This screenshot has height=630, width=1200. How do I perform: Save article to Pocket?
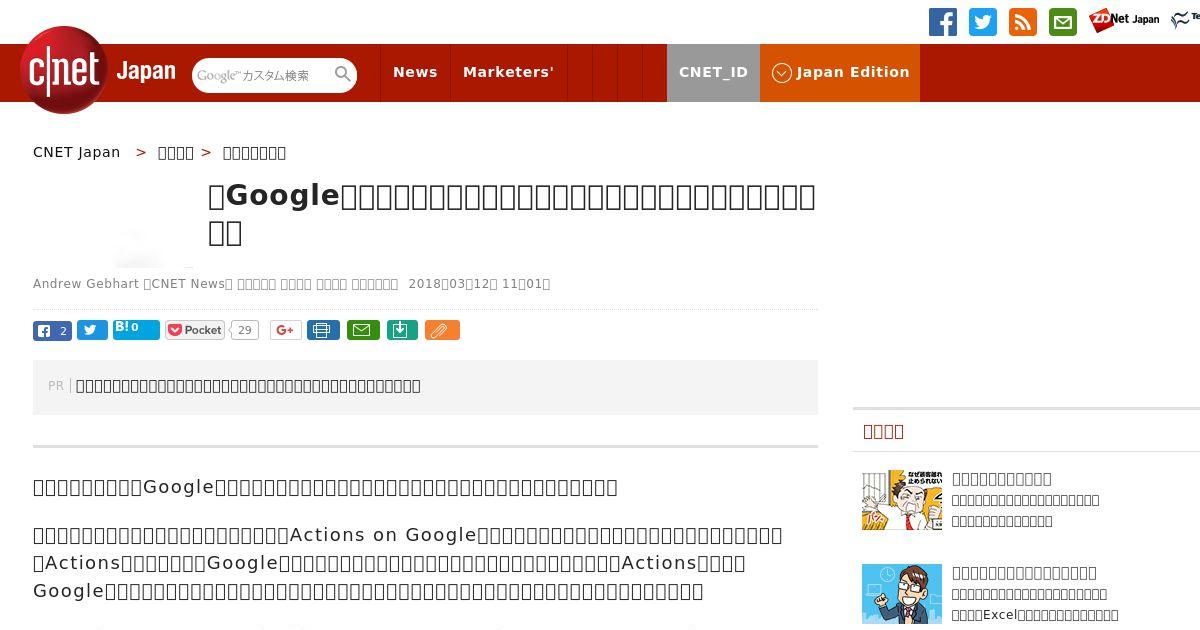point(195,330)
